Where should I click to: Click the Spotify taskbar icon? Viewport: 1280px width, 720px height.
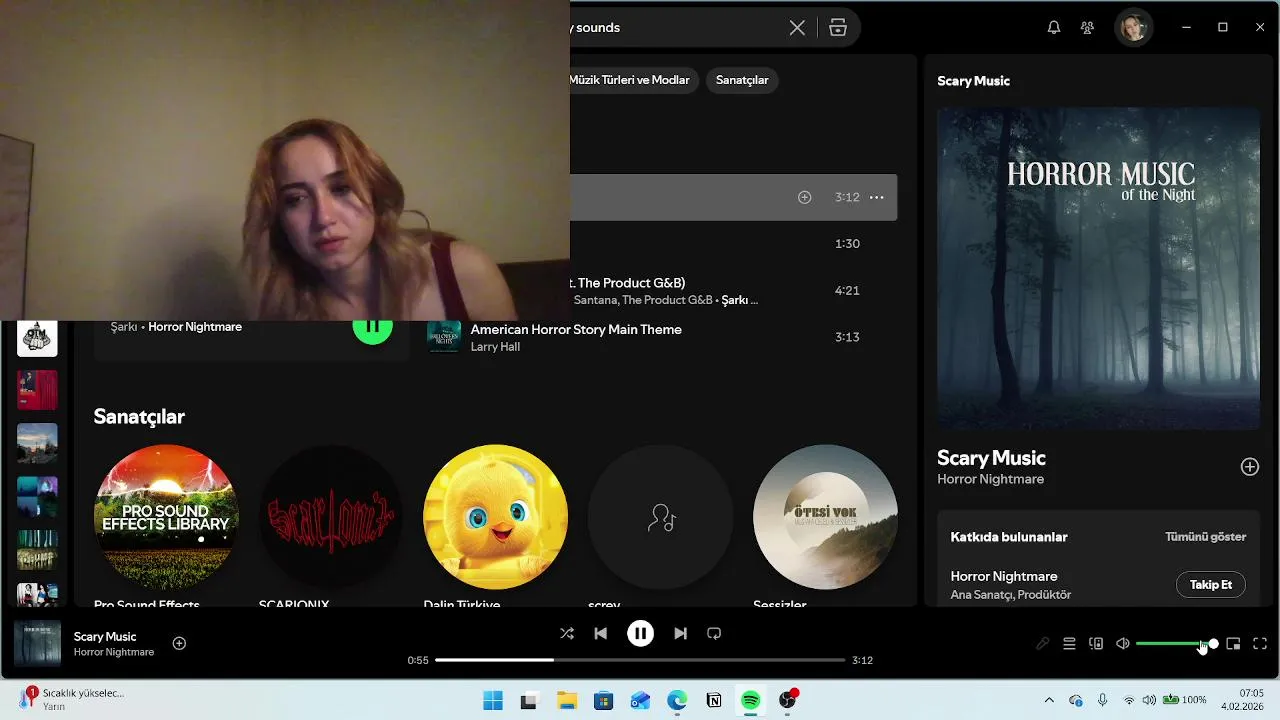click(x=750, y=700)
